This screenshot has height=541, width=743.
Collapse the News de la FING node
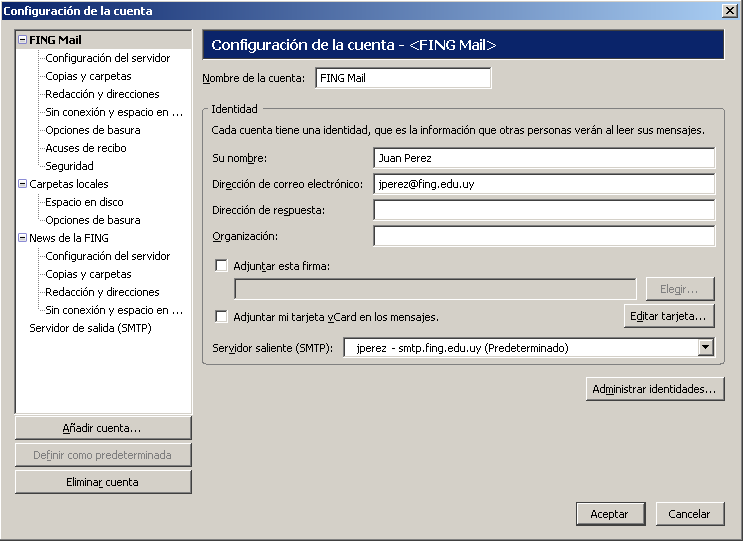click(x=22, y=238)
